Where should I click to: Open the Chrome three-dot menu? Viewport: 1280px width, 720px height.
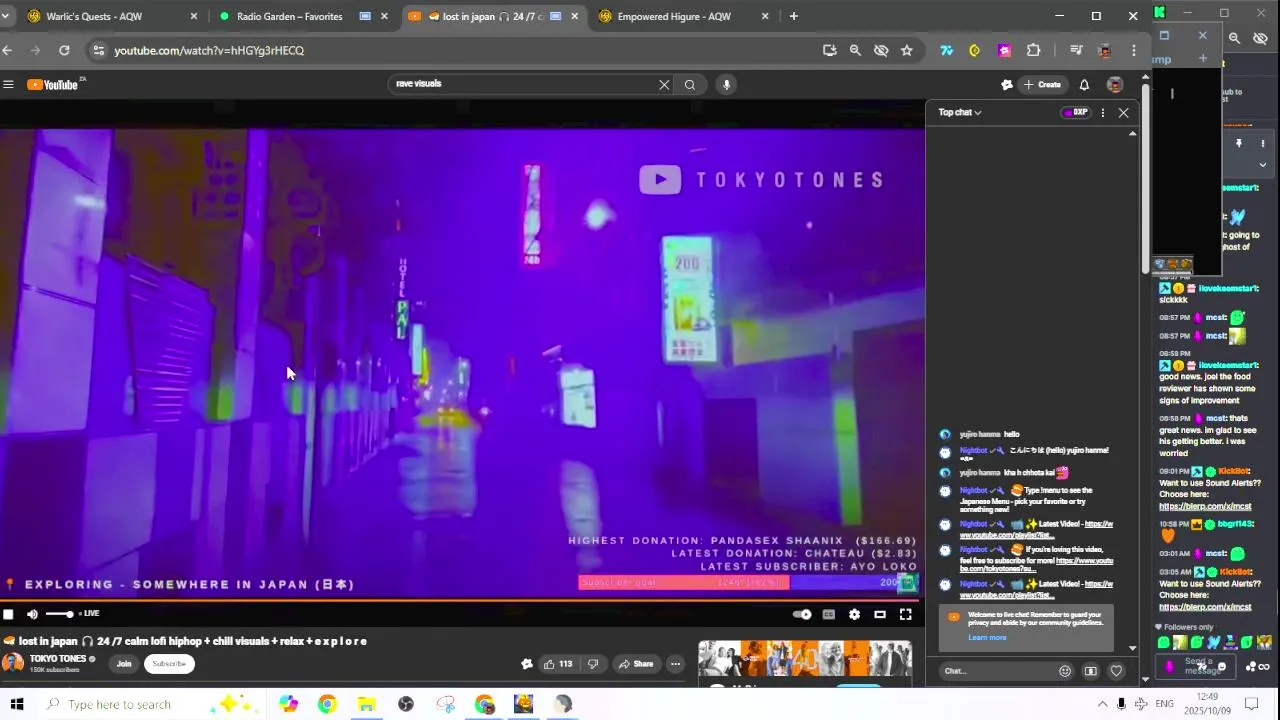pos(1133,50)
